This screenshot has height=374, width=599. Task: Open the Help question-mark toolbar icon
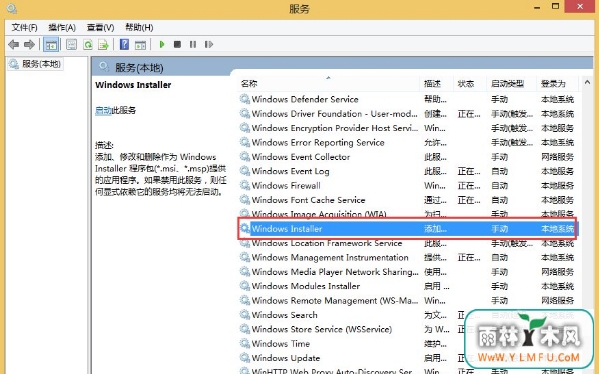point(124,45)
